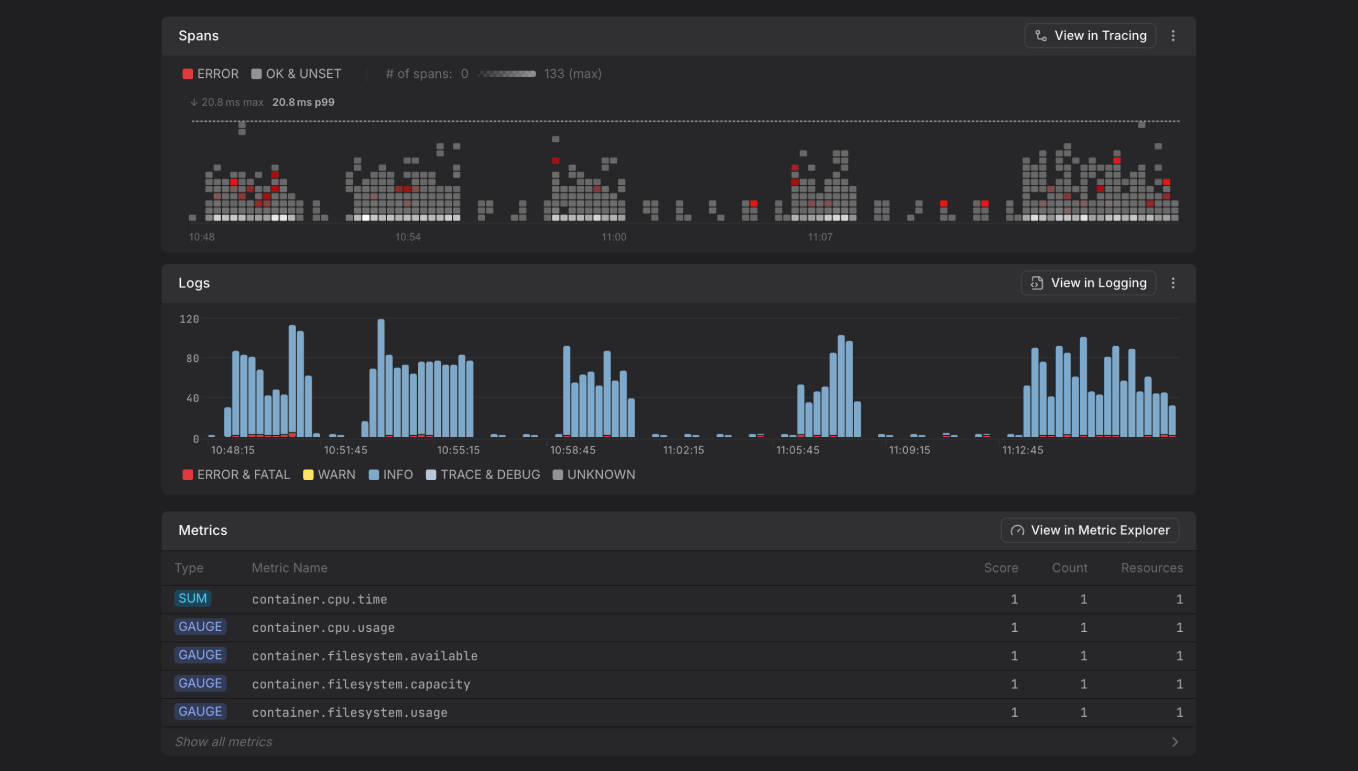Click the View in Logging button

pyautogui.click(x=1088, y=282)
